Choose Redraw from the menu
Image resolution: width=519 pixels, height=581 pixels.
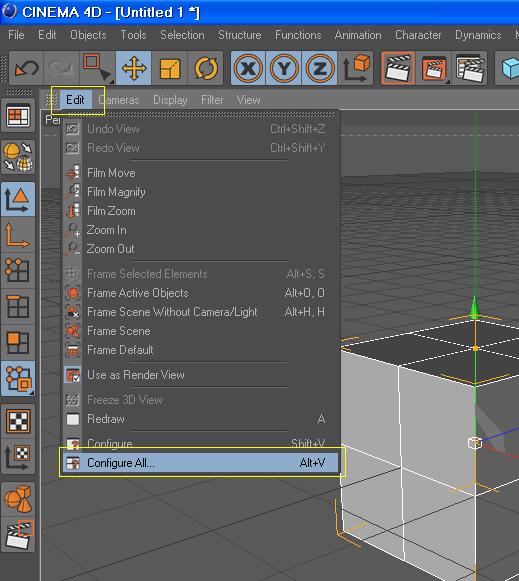[x=200, y=419]
